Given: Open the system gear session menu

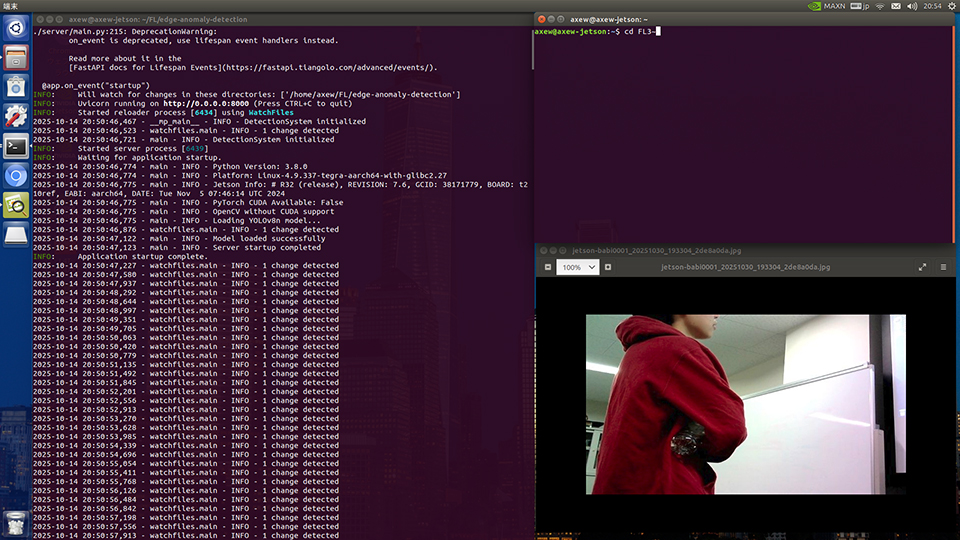Looking at the screenshot, I should point(949,6).
